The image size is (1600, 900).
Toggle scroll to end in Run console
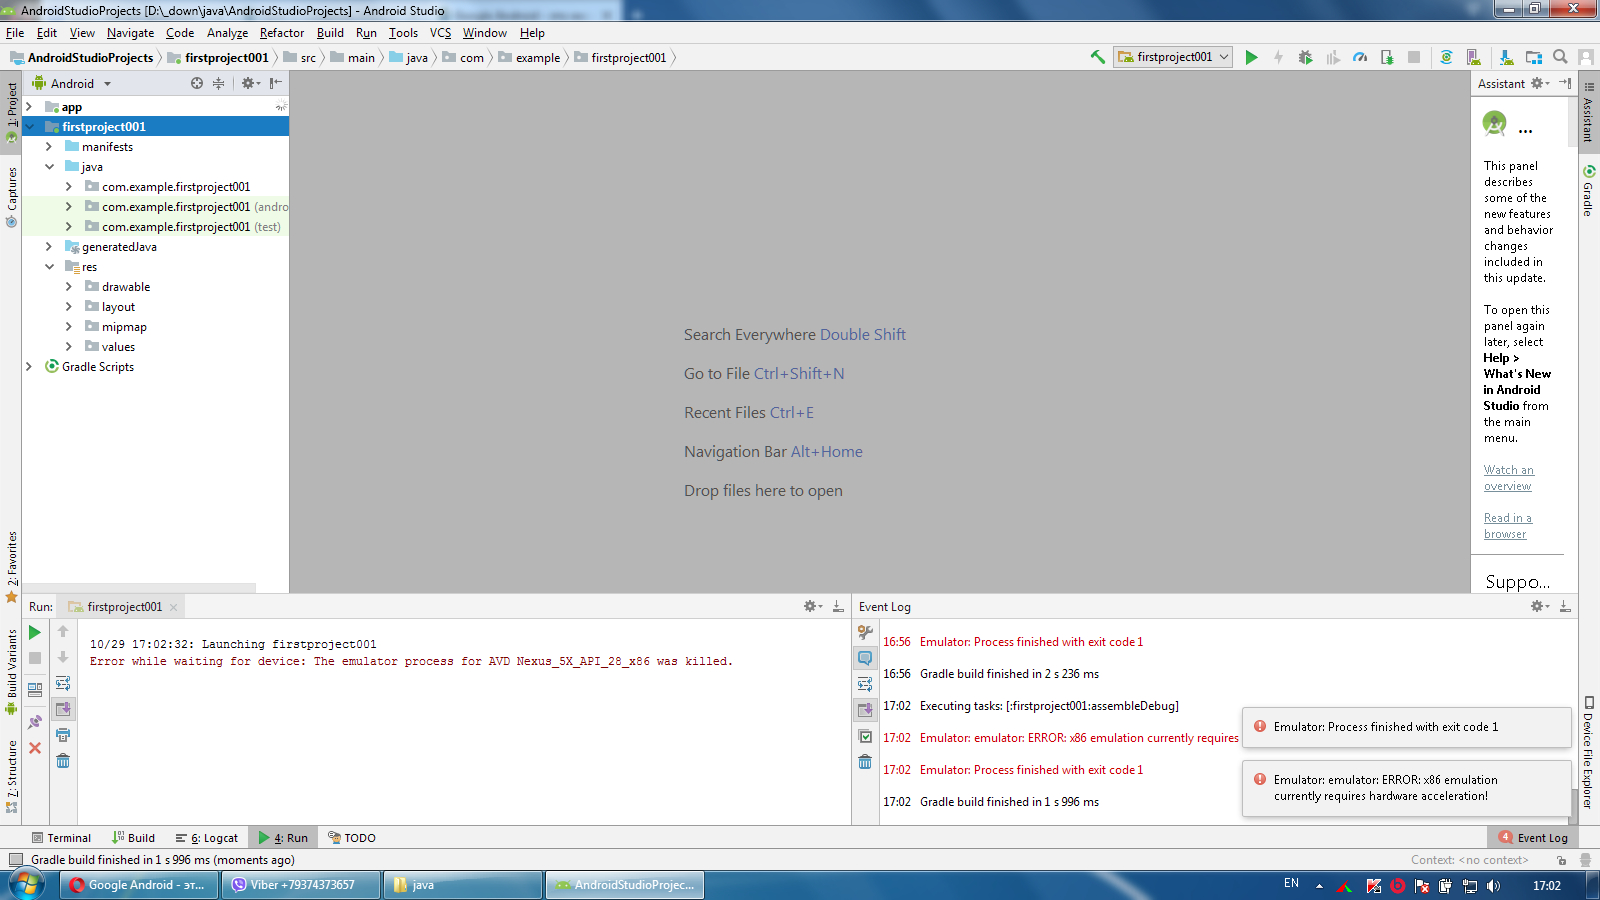(63, 709)
